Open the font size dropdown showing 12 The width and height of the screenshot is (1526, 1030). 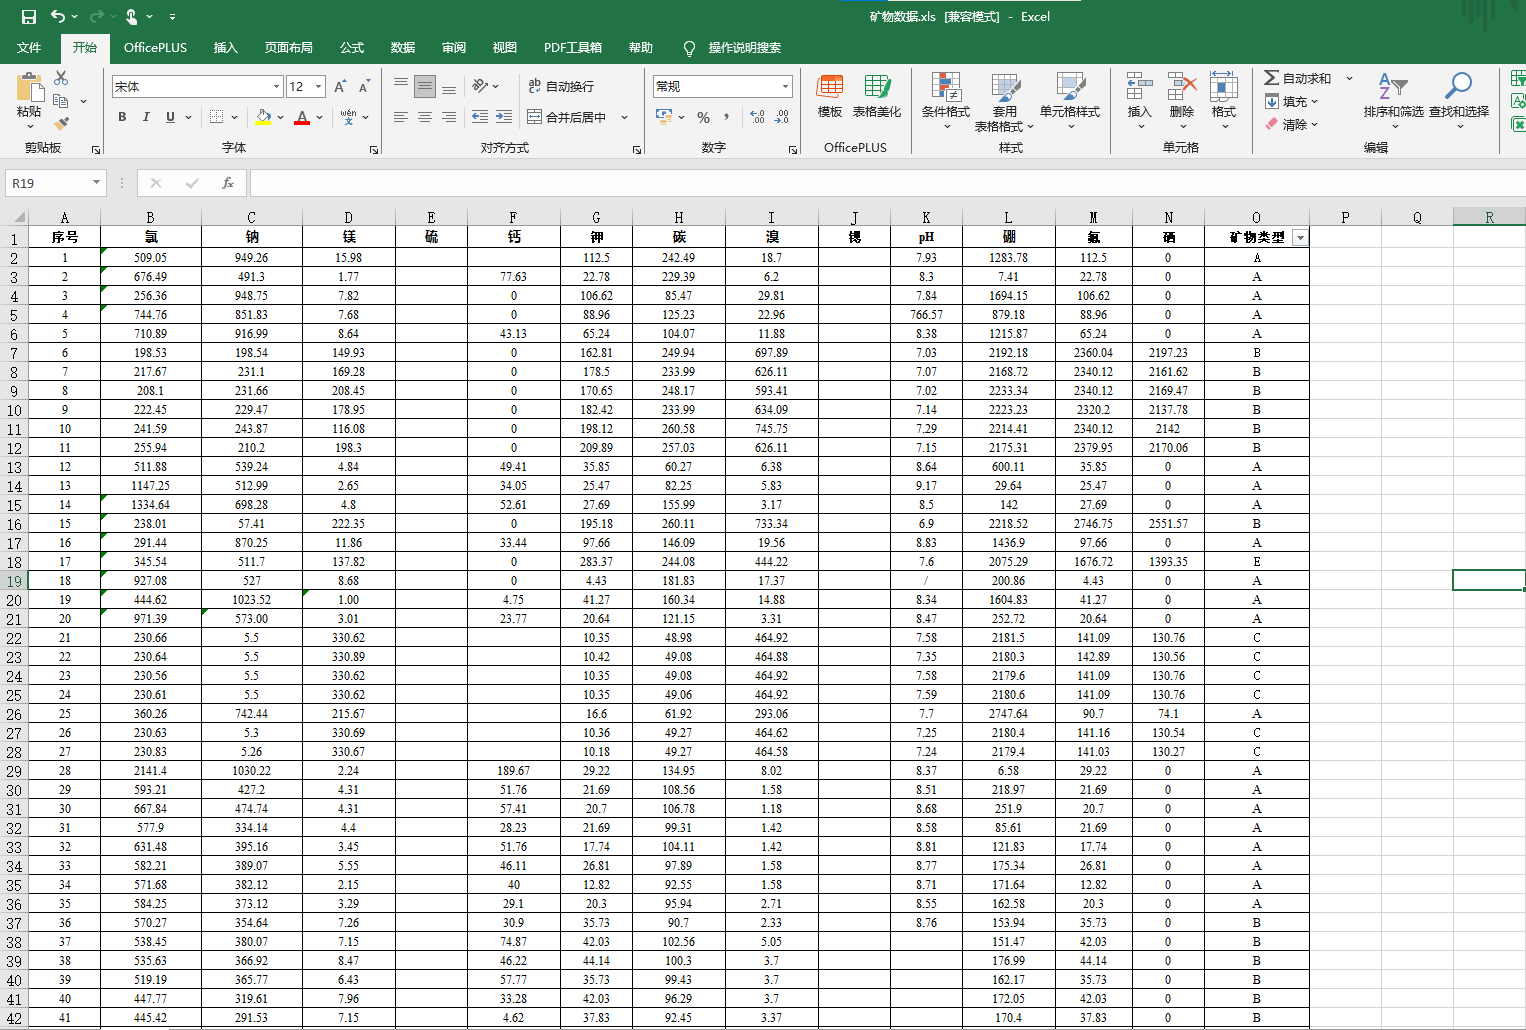coord(319,87)
